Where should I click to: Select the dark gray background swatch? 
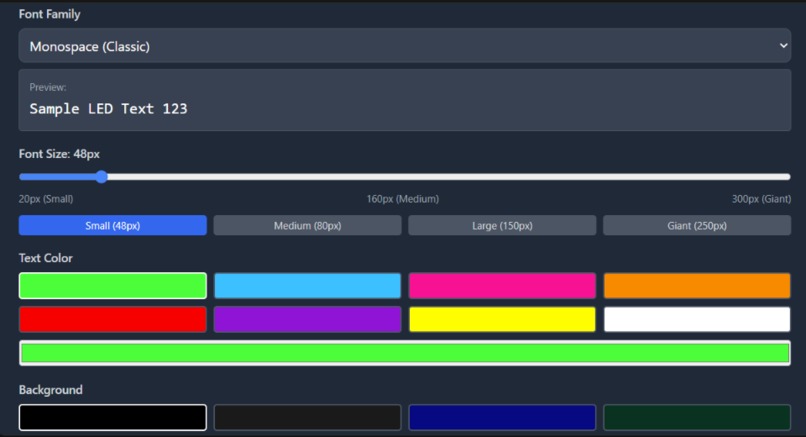(x=307, y=417)
